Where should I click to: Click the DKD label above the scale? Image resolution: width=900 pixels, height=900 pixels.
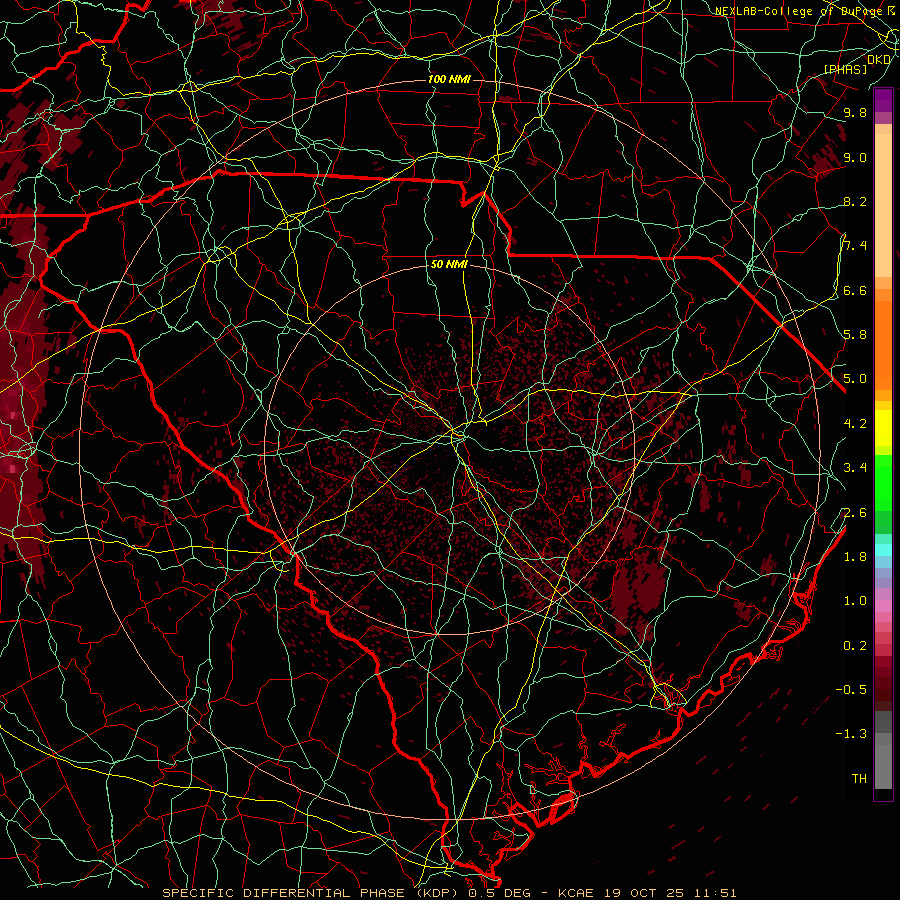(879, 60)
